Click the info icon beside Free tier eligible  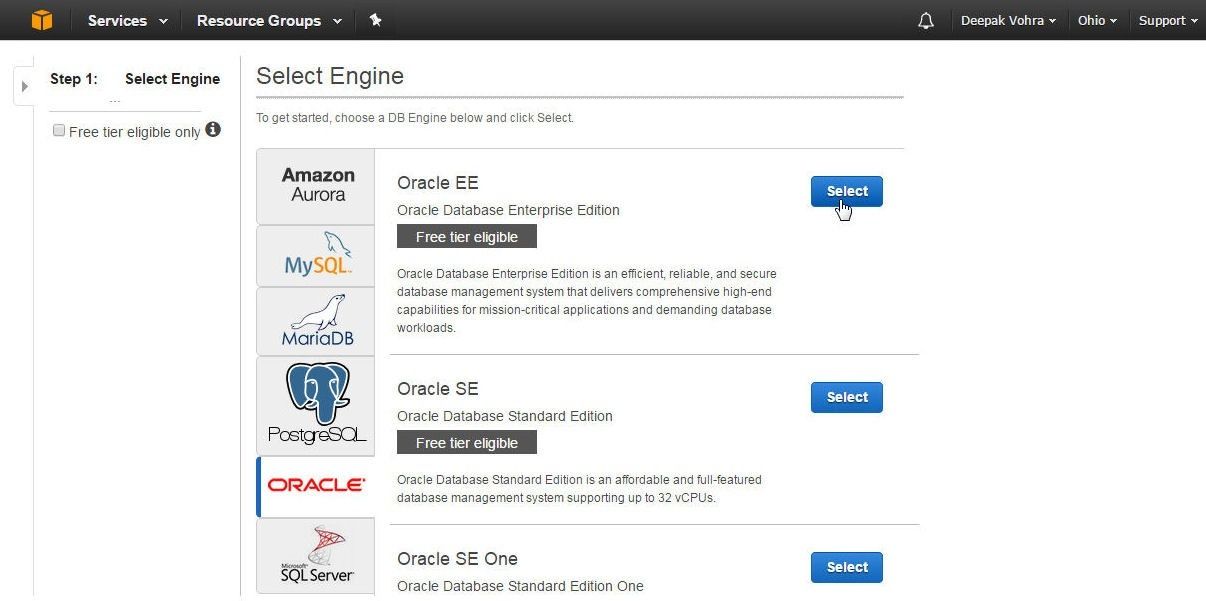point(213,130)
